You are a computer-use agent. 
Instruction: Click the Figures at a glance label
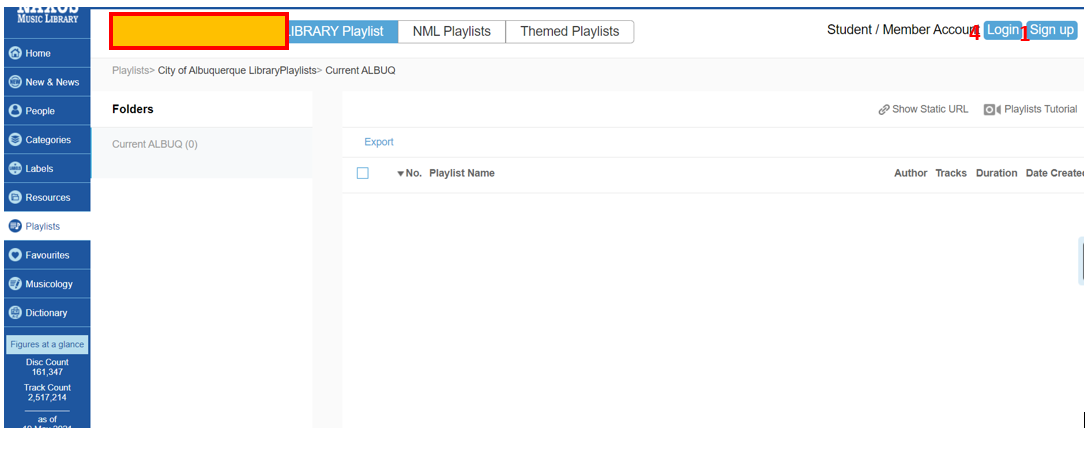click(47, 344)
